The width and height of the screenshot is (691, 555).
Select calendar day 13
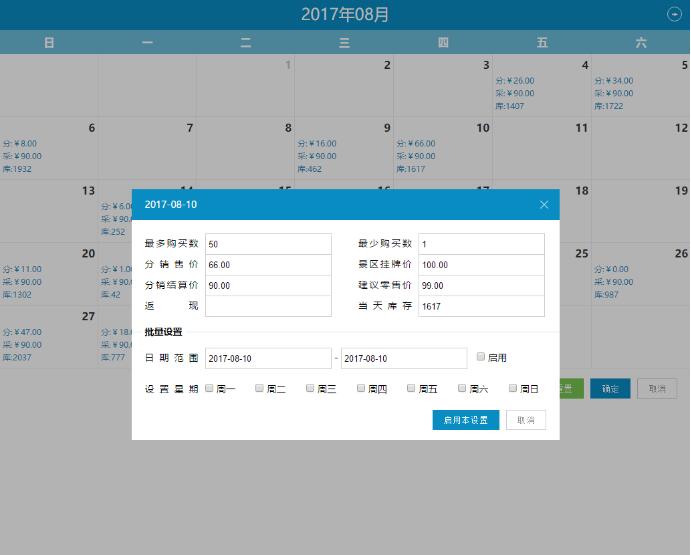[x=48, y=211]
